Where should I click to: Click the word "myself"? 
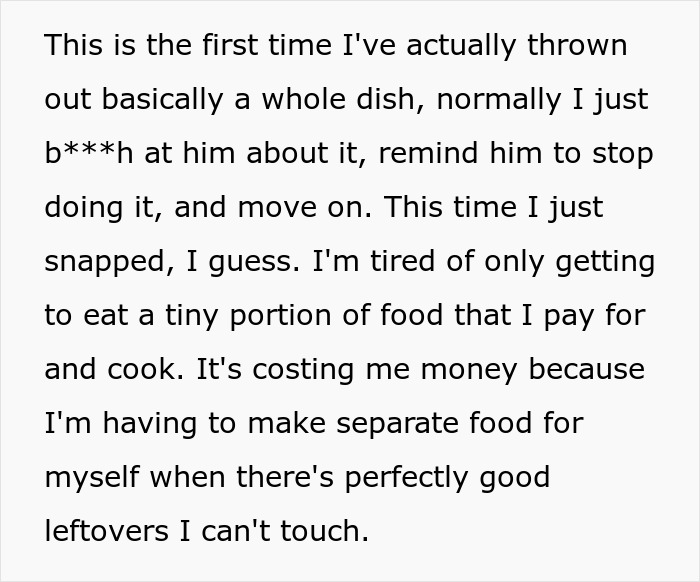[93, 478]
